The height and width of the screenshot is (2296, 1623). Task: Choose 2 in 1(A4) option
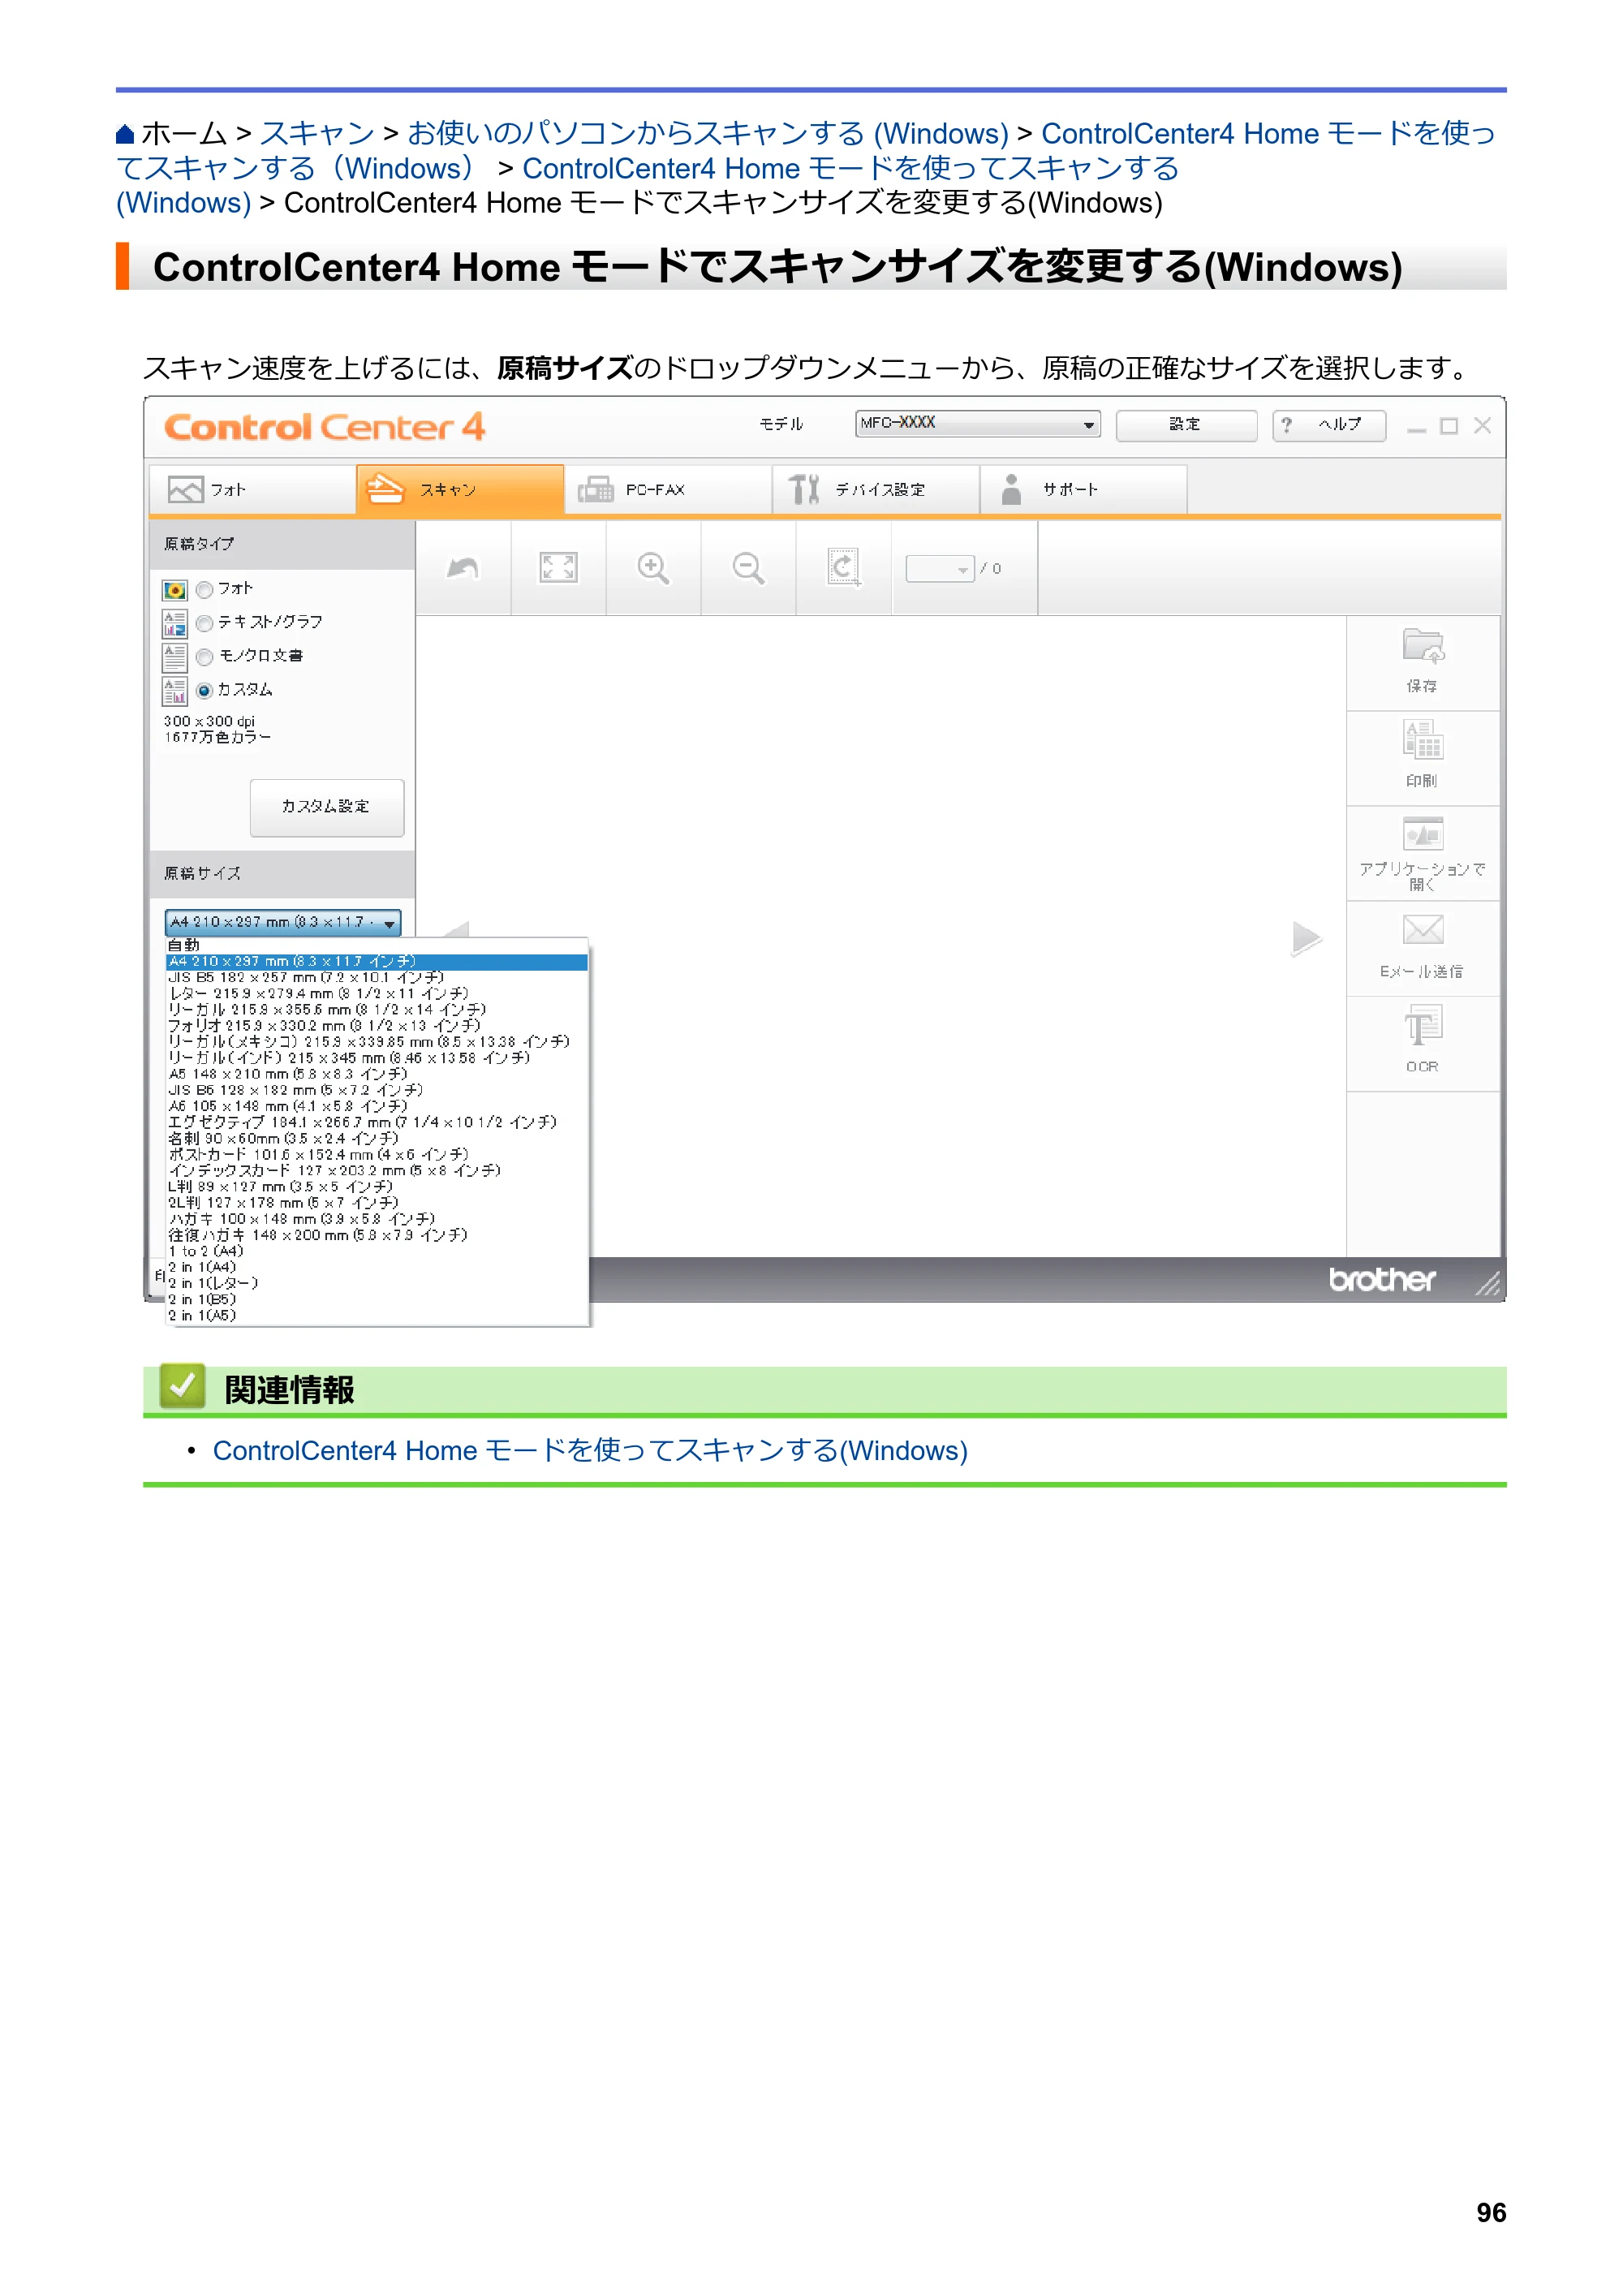[377, 1267]
